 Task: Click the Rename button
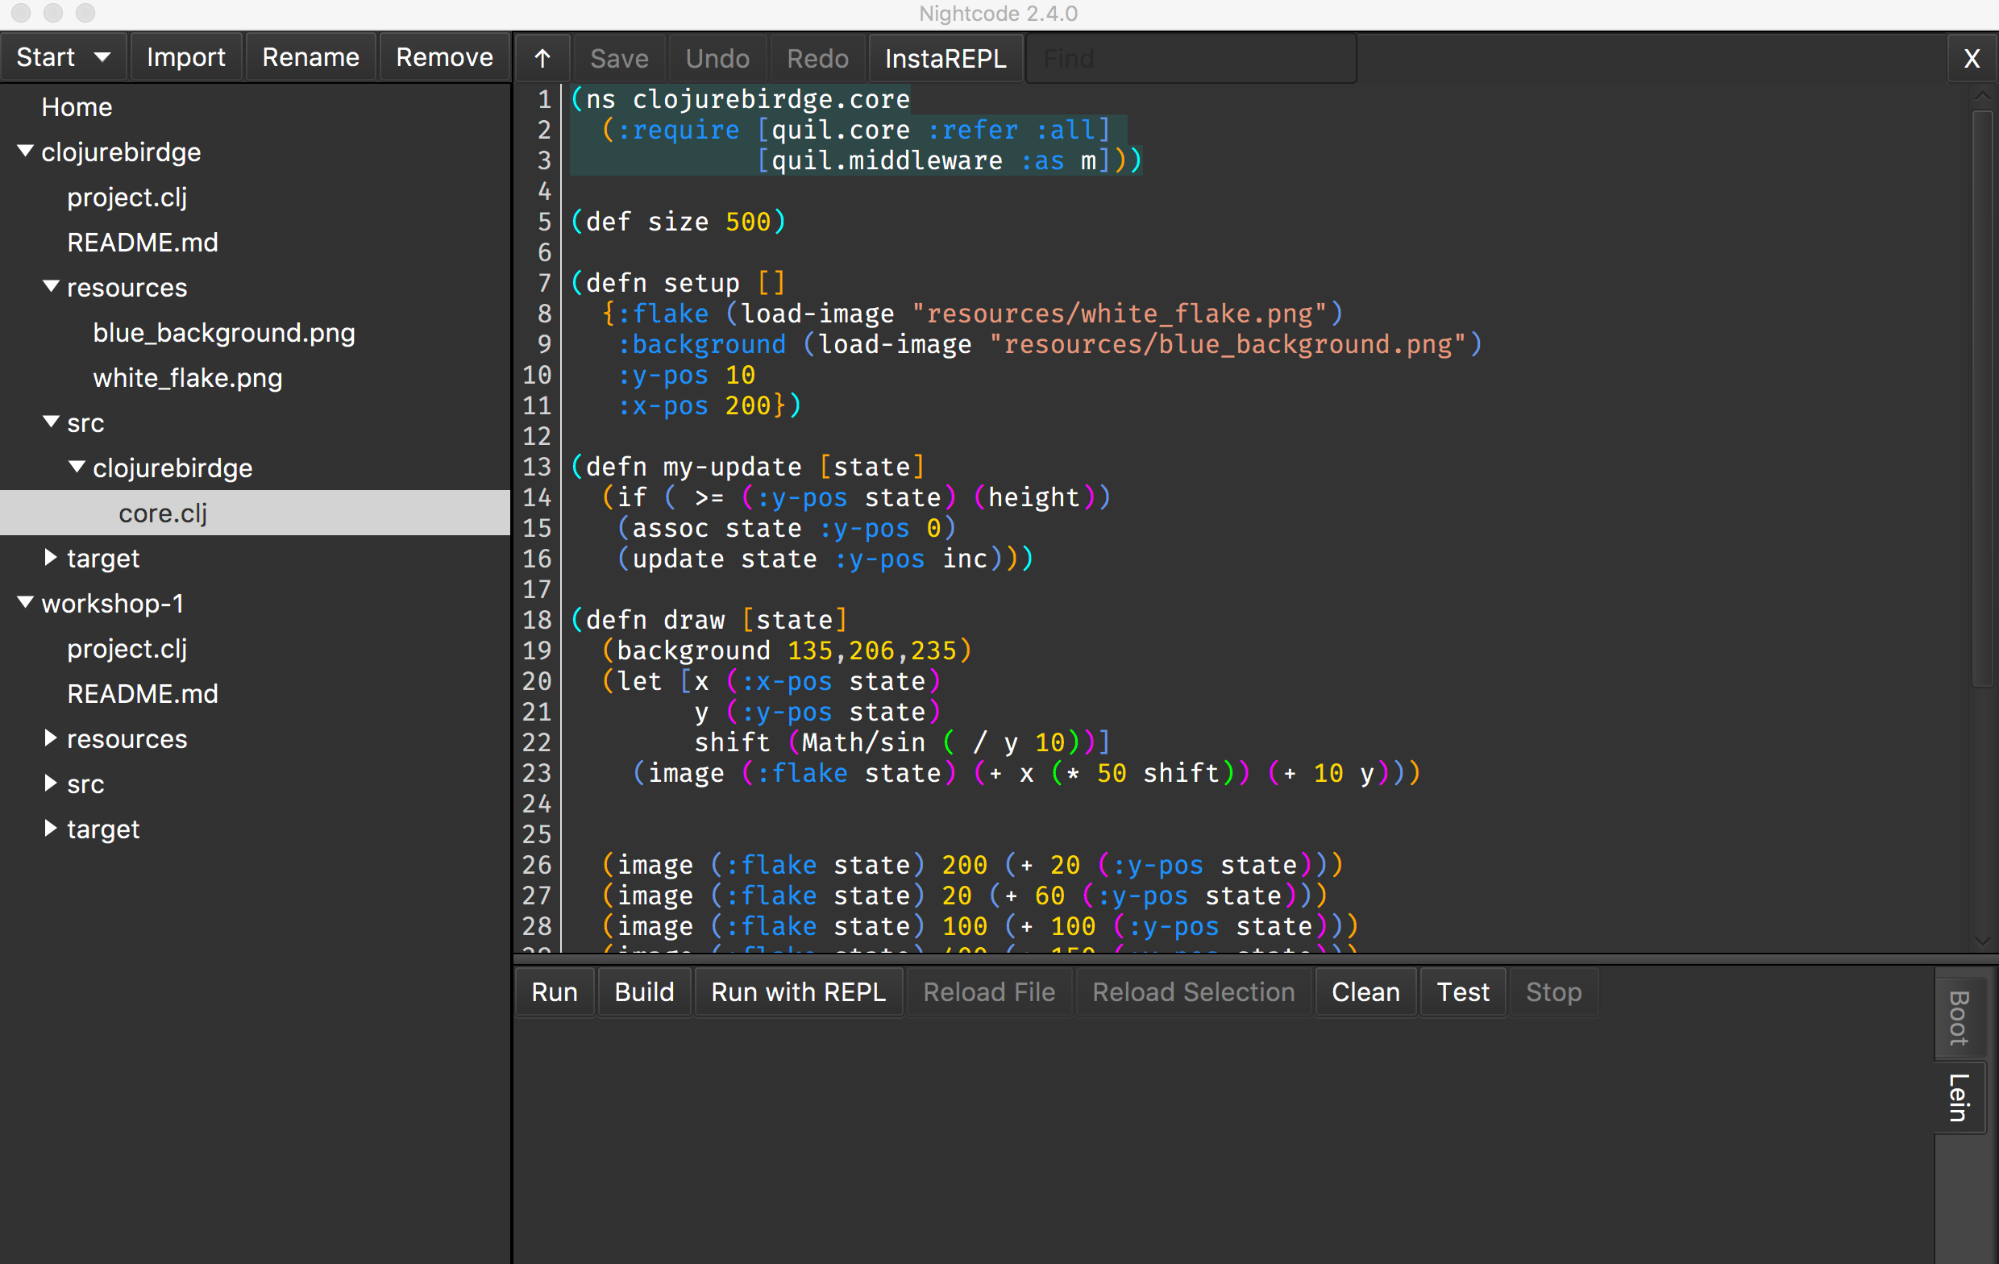click(310, 57)
